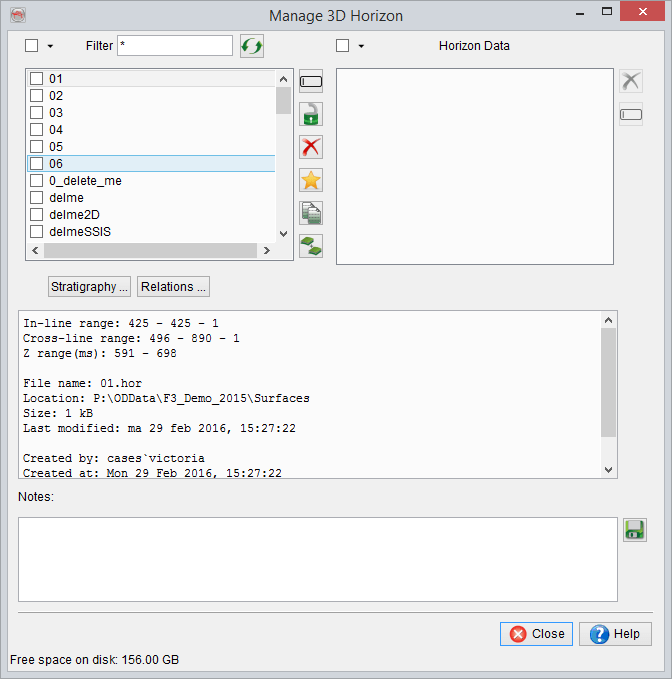Expand the Horizon Data selection dropdown arrow
Image resolution: width=672 pixels, height=679 pixels.
click(360, 46)
